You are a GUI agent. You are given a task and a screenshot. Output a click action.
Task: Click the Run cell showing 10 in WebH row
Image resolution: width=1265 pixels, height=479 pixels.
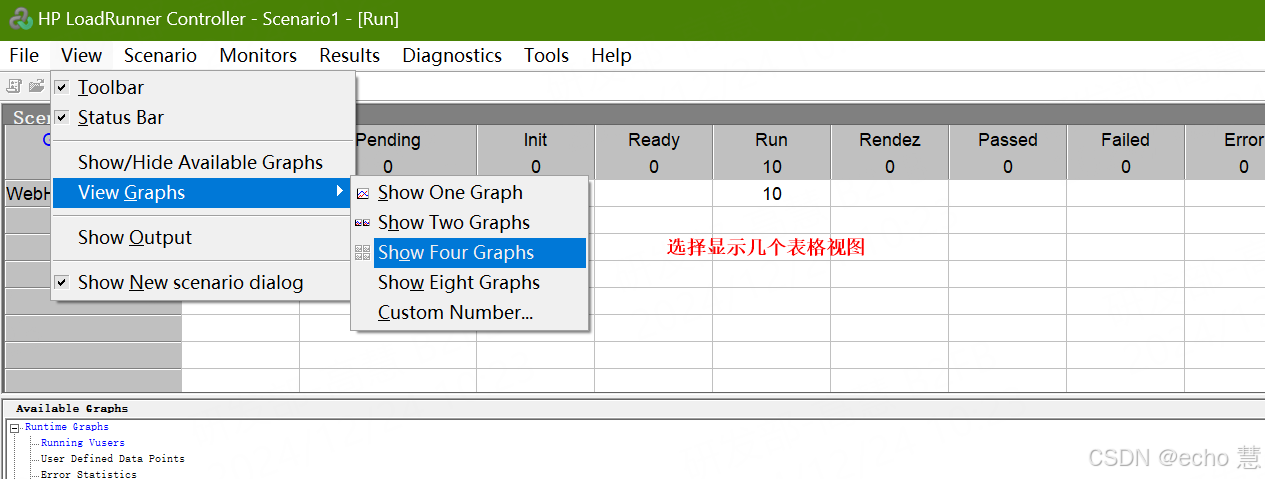tap(772, 194)
